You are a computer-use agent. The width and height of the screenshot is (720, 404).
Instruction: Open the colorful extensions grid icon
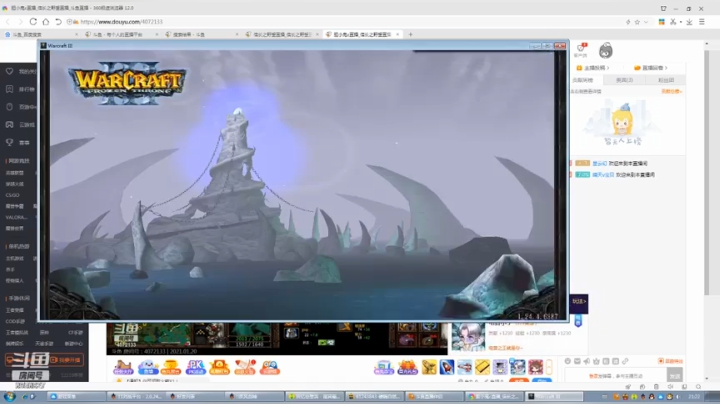click(662, 22)
